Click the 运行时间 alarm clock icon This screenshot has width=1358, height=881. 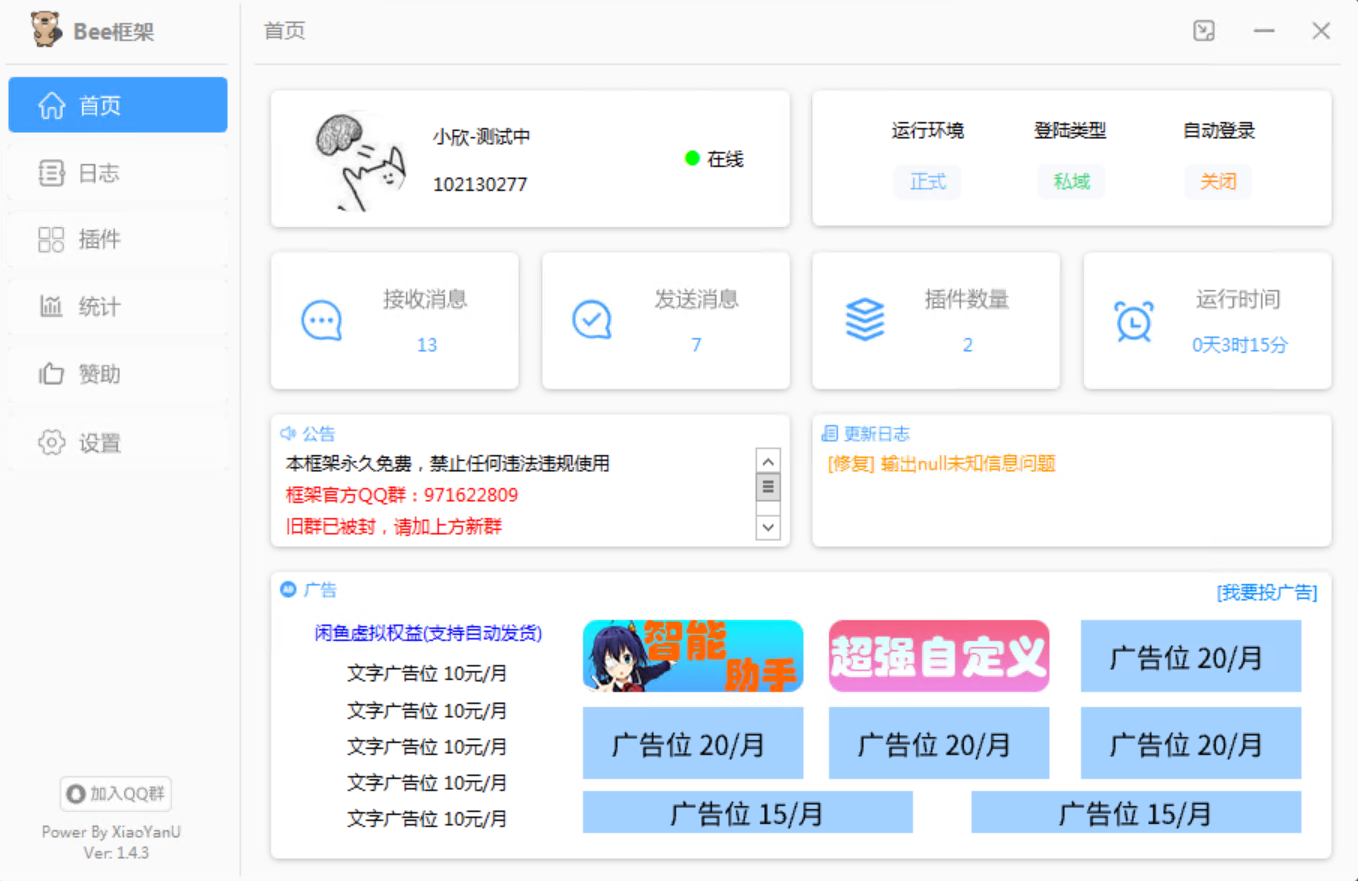pyautogui.click(x=1133, y=320)
